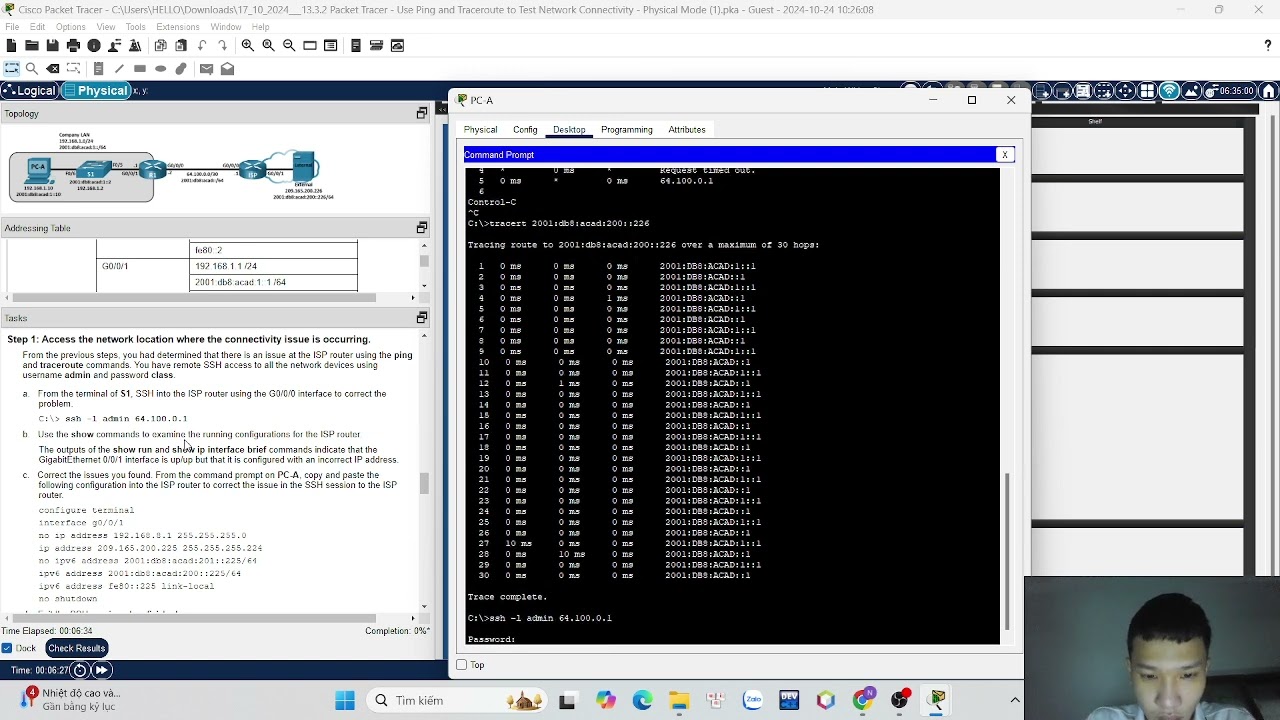Choose the Inspect magnifier tool
The width and height of the screenshot is (1280, 720).
[32, 69]
